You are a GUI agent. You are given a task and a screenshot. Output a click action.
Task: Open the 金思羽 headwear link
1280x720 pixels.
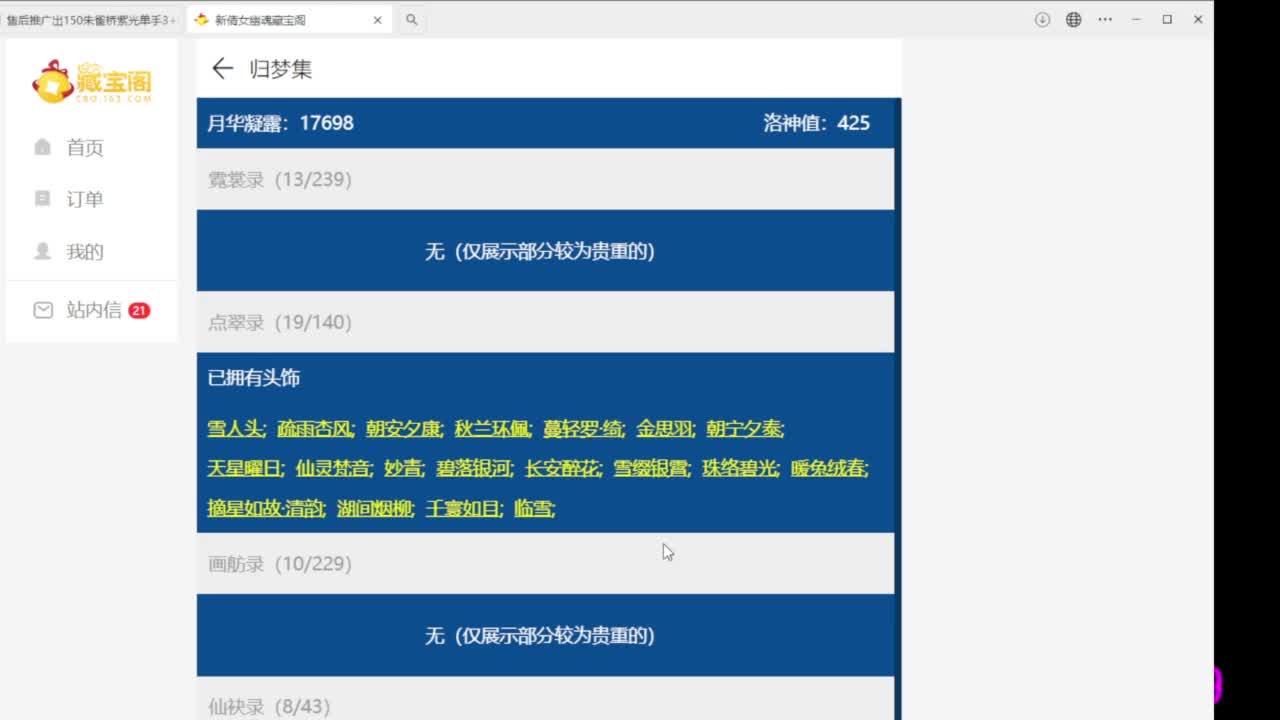pyautogui.click(x=664, y=429)
